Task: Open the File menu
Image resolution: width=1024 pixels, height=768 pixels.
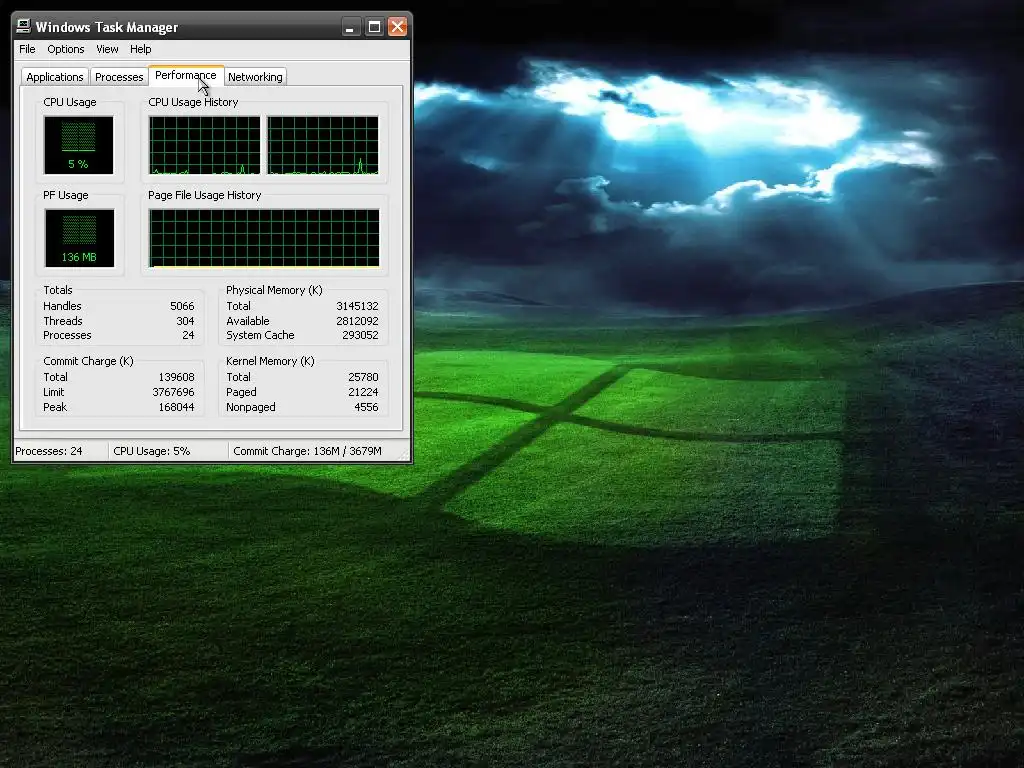Action: (27, 49)
